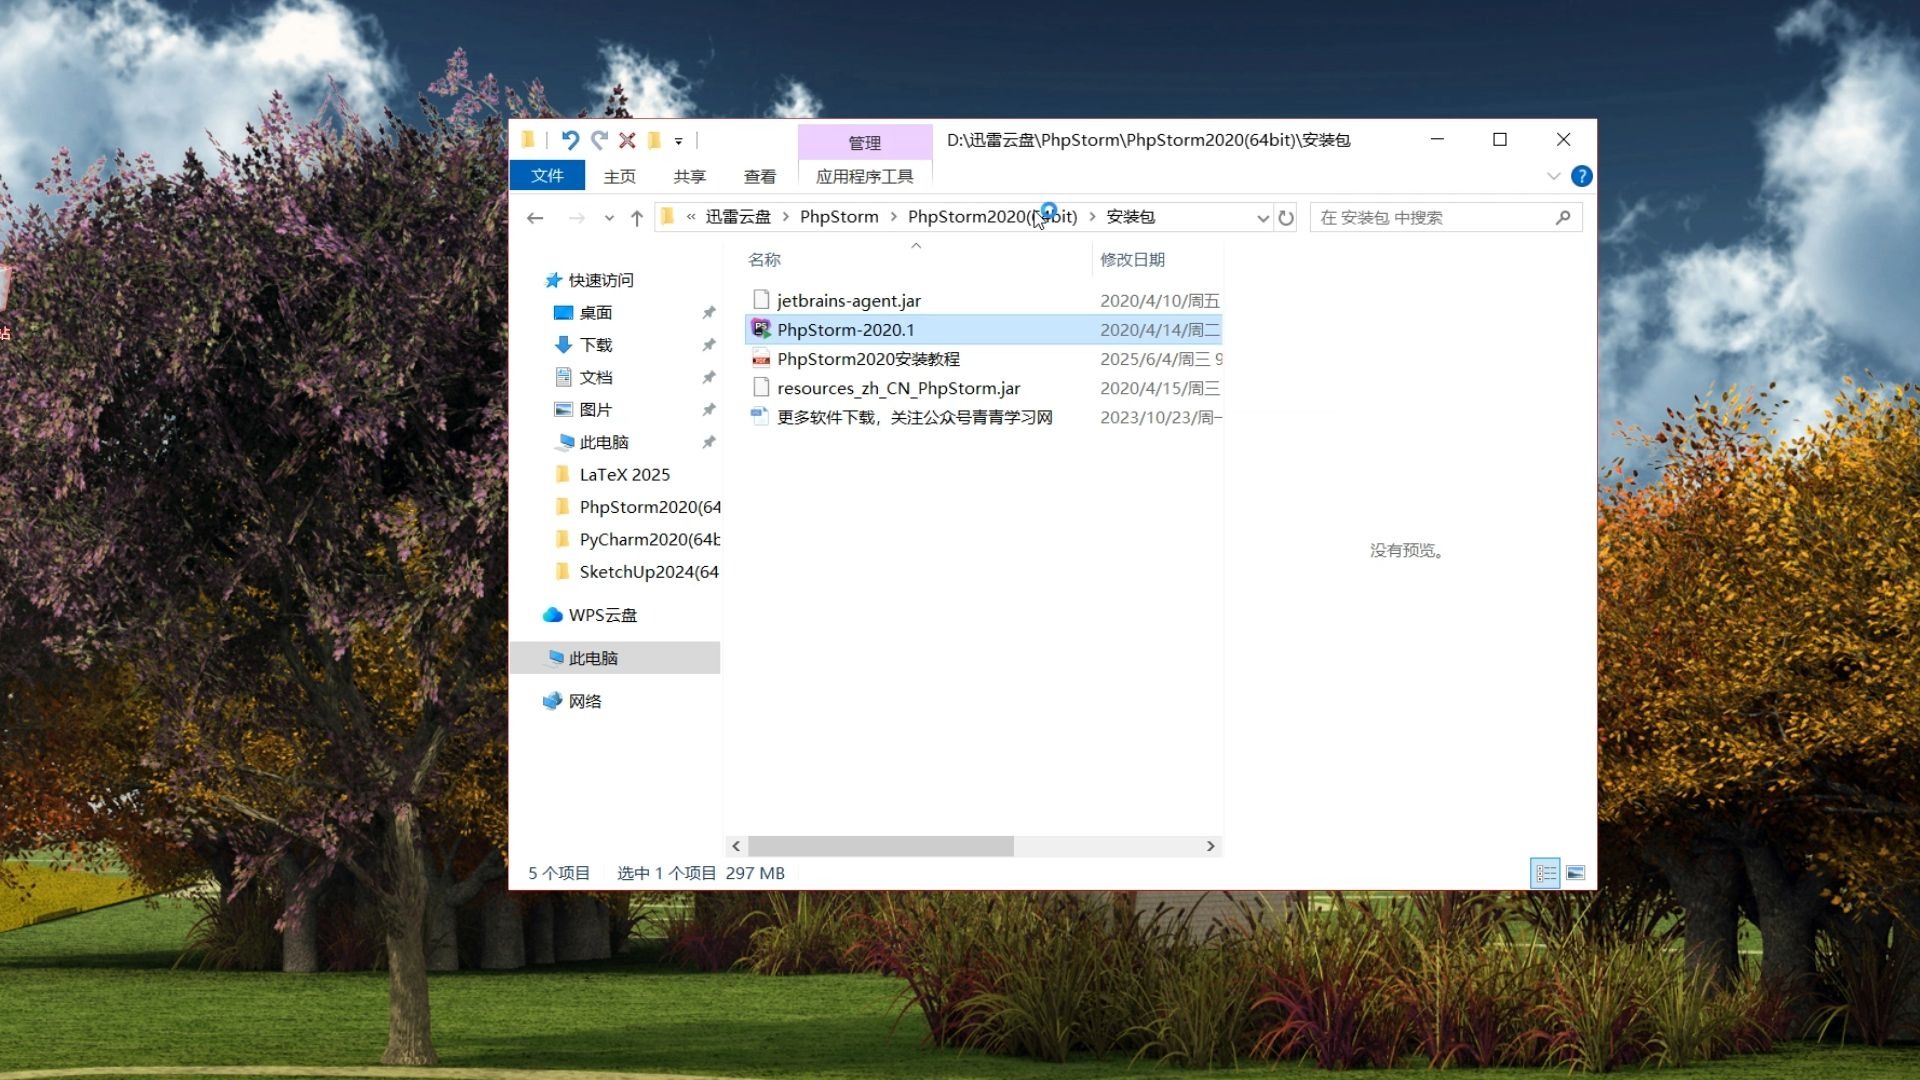Open PyCharm2020(64b folder in sidebar
The image size is (1920, 1080).
[x=650, y=540]
